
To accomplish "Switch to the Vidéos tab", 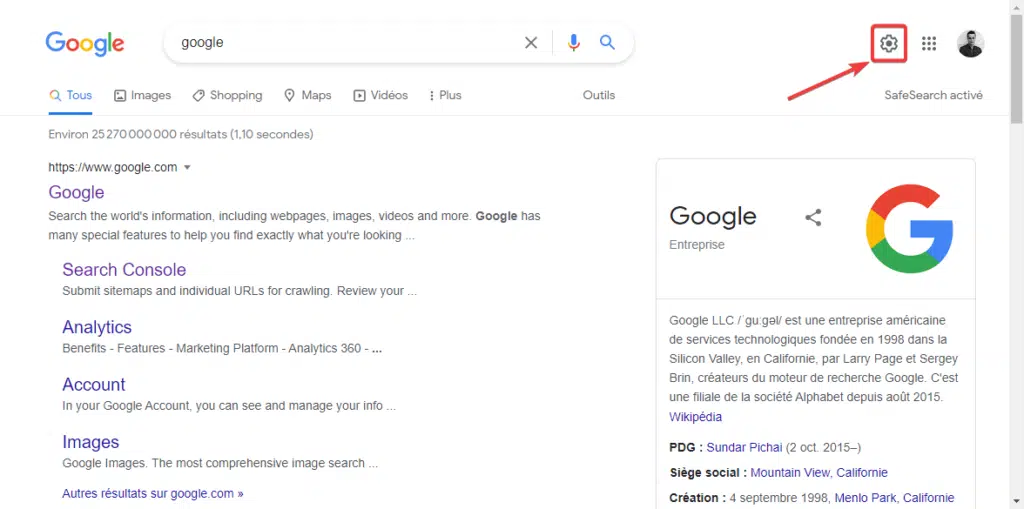I will tap(381, 95).
